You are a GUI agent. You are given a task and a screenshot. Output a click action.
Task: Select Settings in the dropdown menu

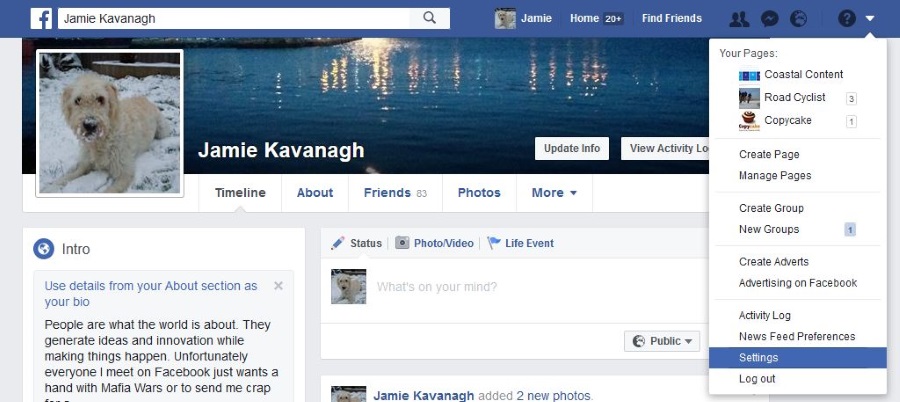click(798, 358)
